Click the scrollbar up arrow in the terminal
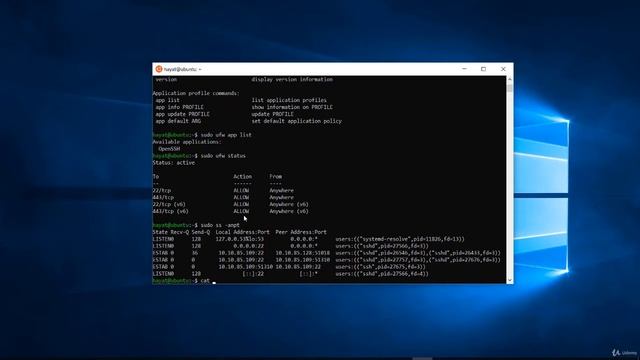Image resolution: width=640 pixels, height=360 pixels. pyautogui.click(x=509, y=79)
